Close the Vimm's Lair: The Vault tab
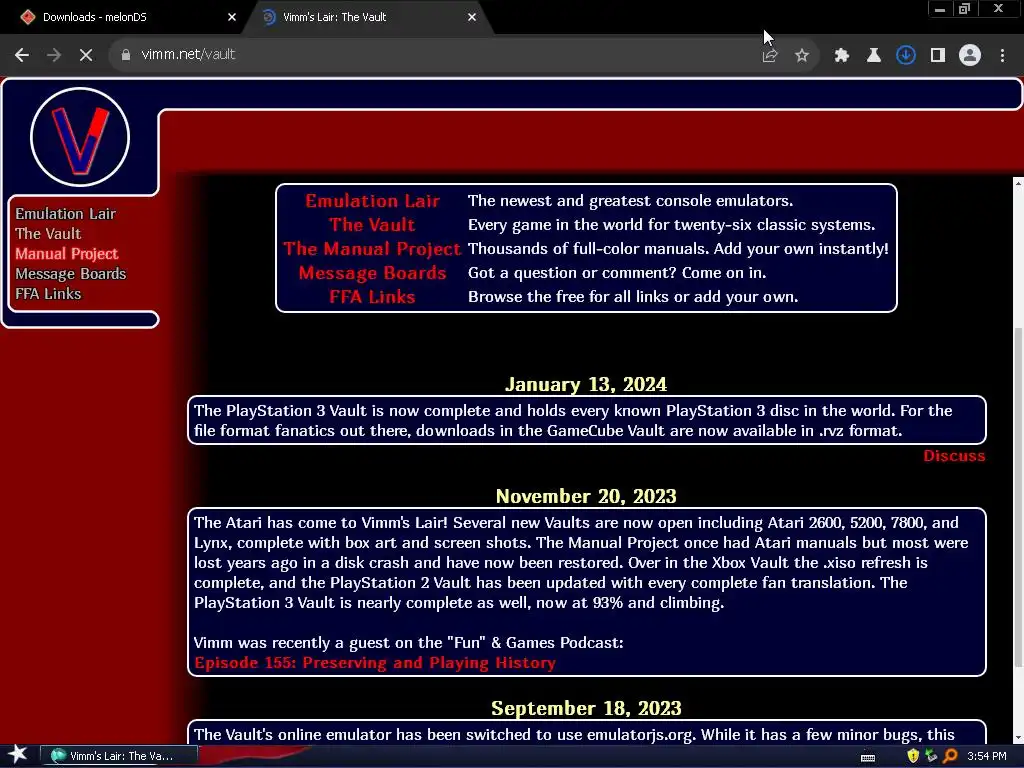Viewport: 1024px width, 768px height. pyautogui.click(x=472, y=17)
